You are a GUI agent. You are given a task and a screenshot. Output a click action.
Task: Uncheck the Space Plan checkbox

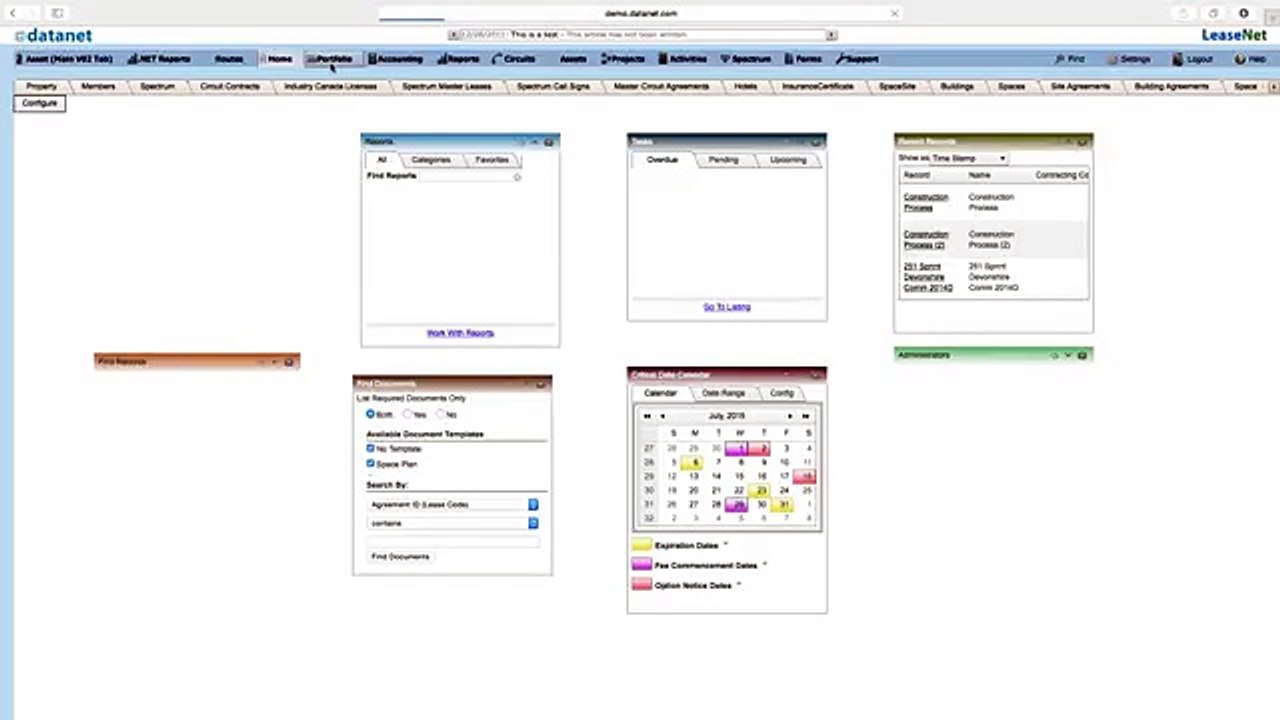pos(370,464)
